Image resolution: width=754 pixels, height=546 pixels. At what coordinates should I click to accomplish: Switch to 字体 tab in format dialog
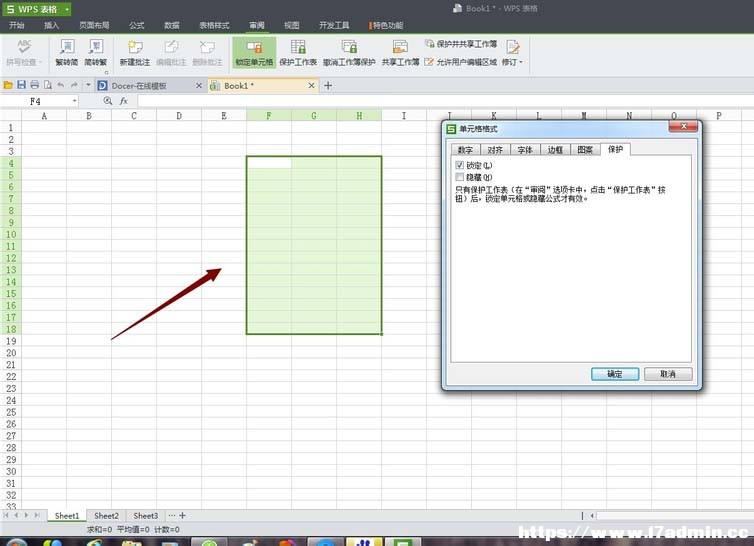tap(525, 150)
